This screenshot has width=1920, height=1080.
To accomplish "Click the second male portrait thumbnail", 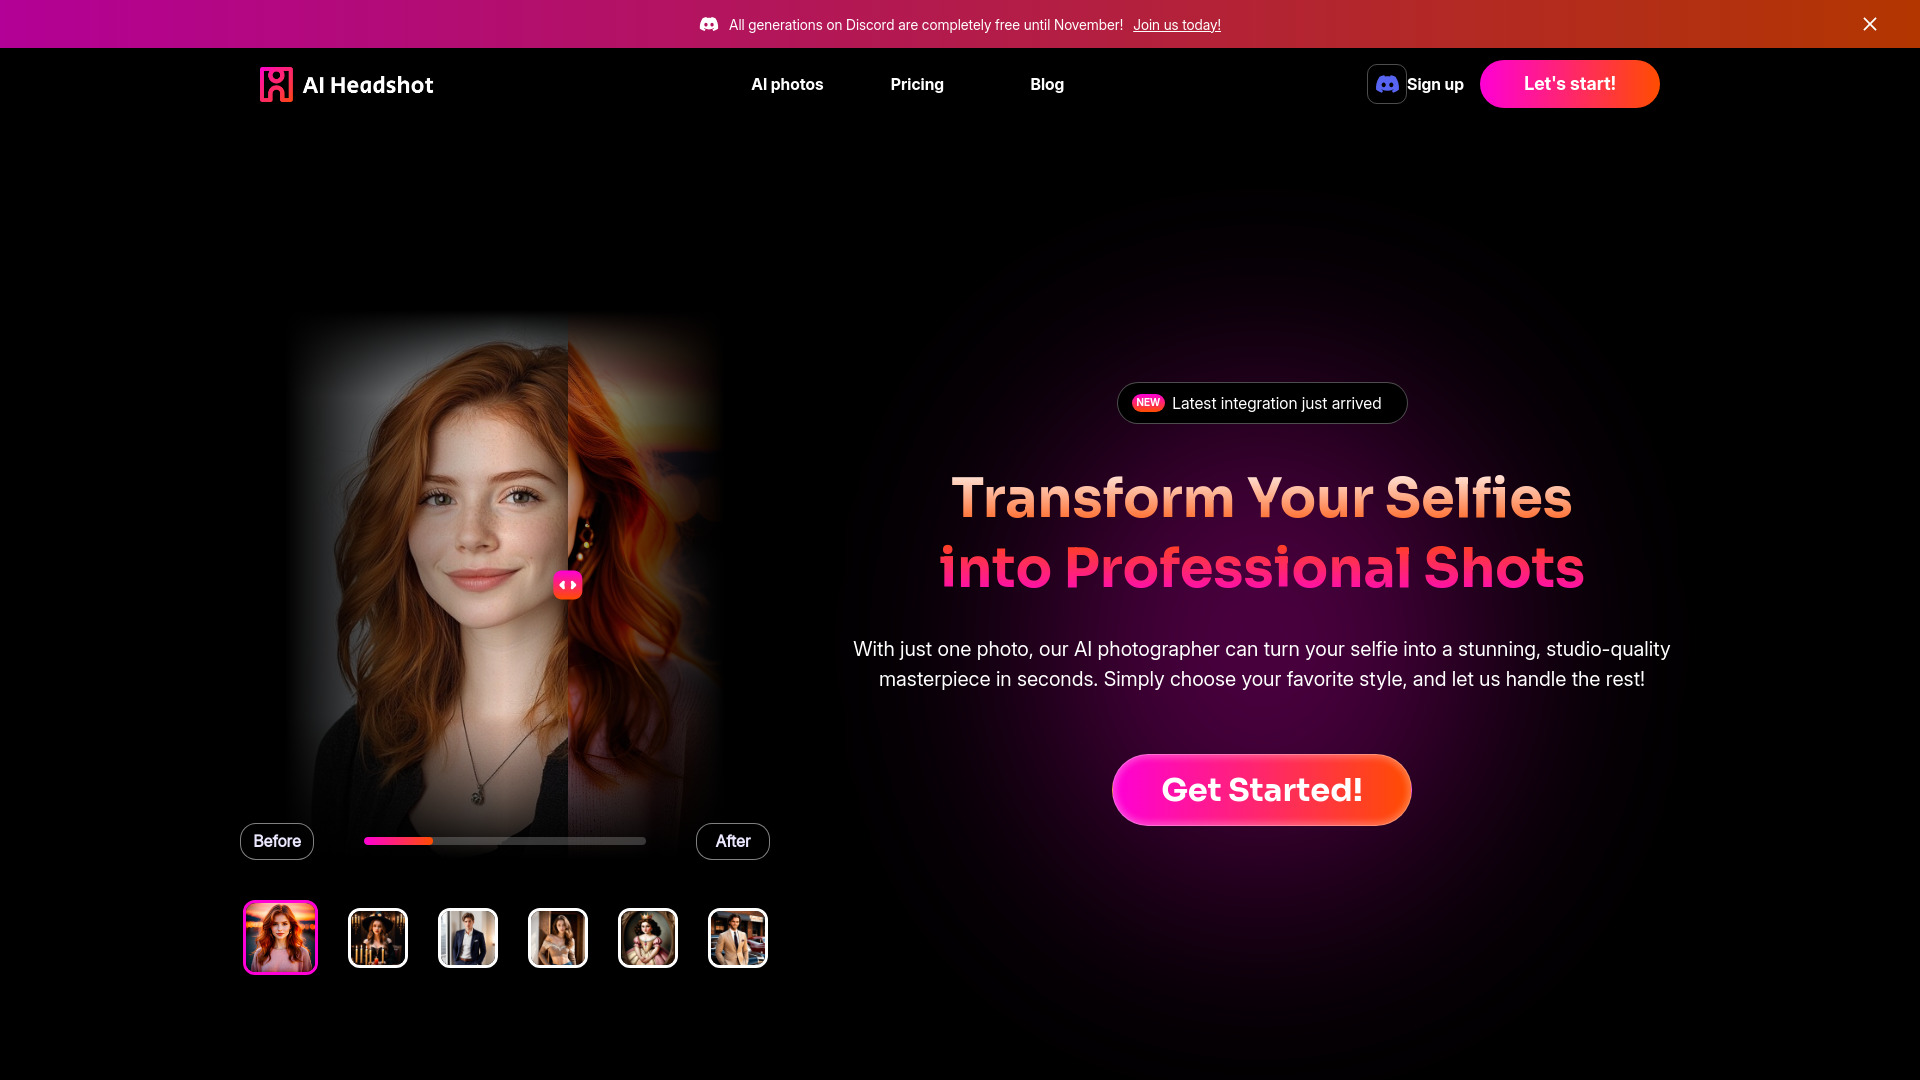I will pos(737,938).
